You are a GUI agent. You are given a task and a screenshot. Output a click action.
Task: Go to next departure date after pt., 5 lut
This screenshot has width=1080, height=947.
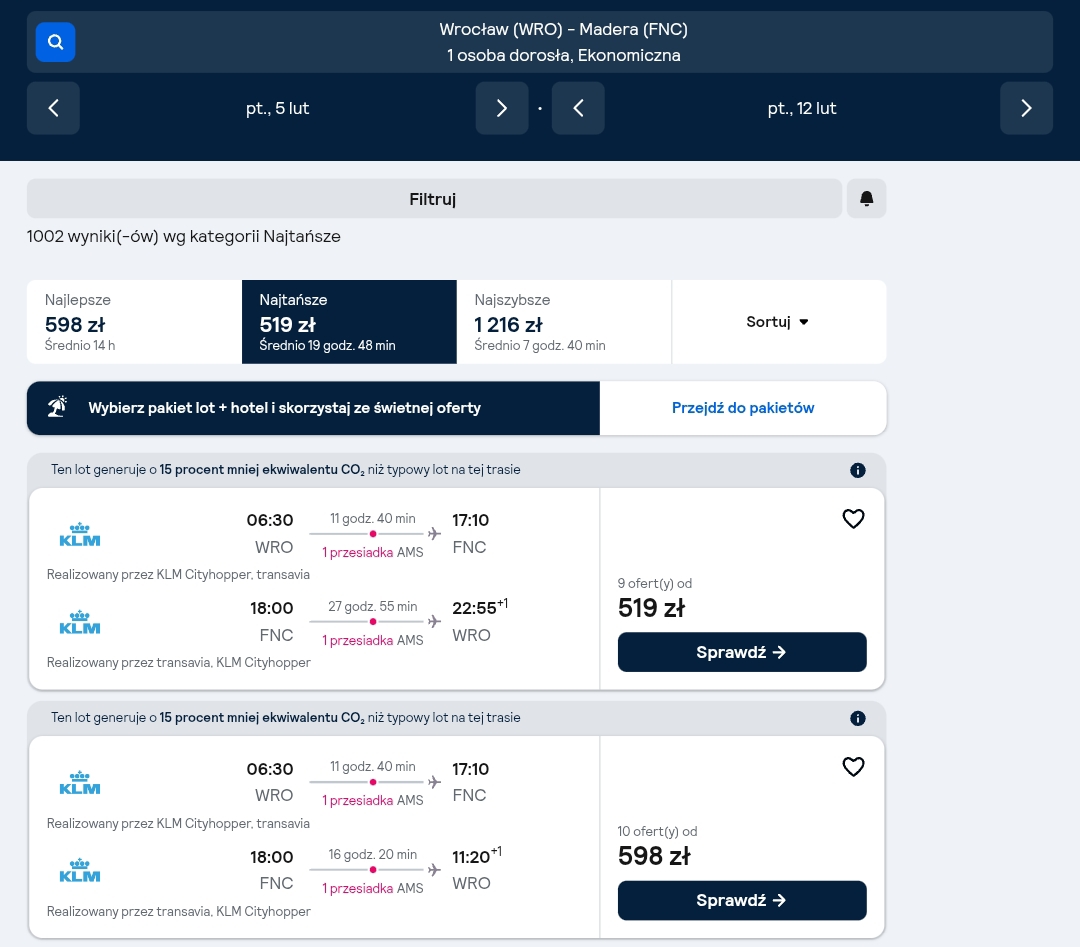[x=501, y=108]
